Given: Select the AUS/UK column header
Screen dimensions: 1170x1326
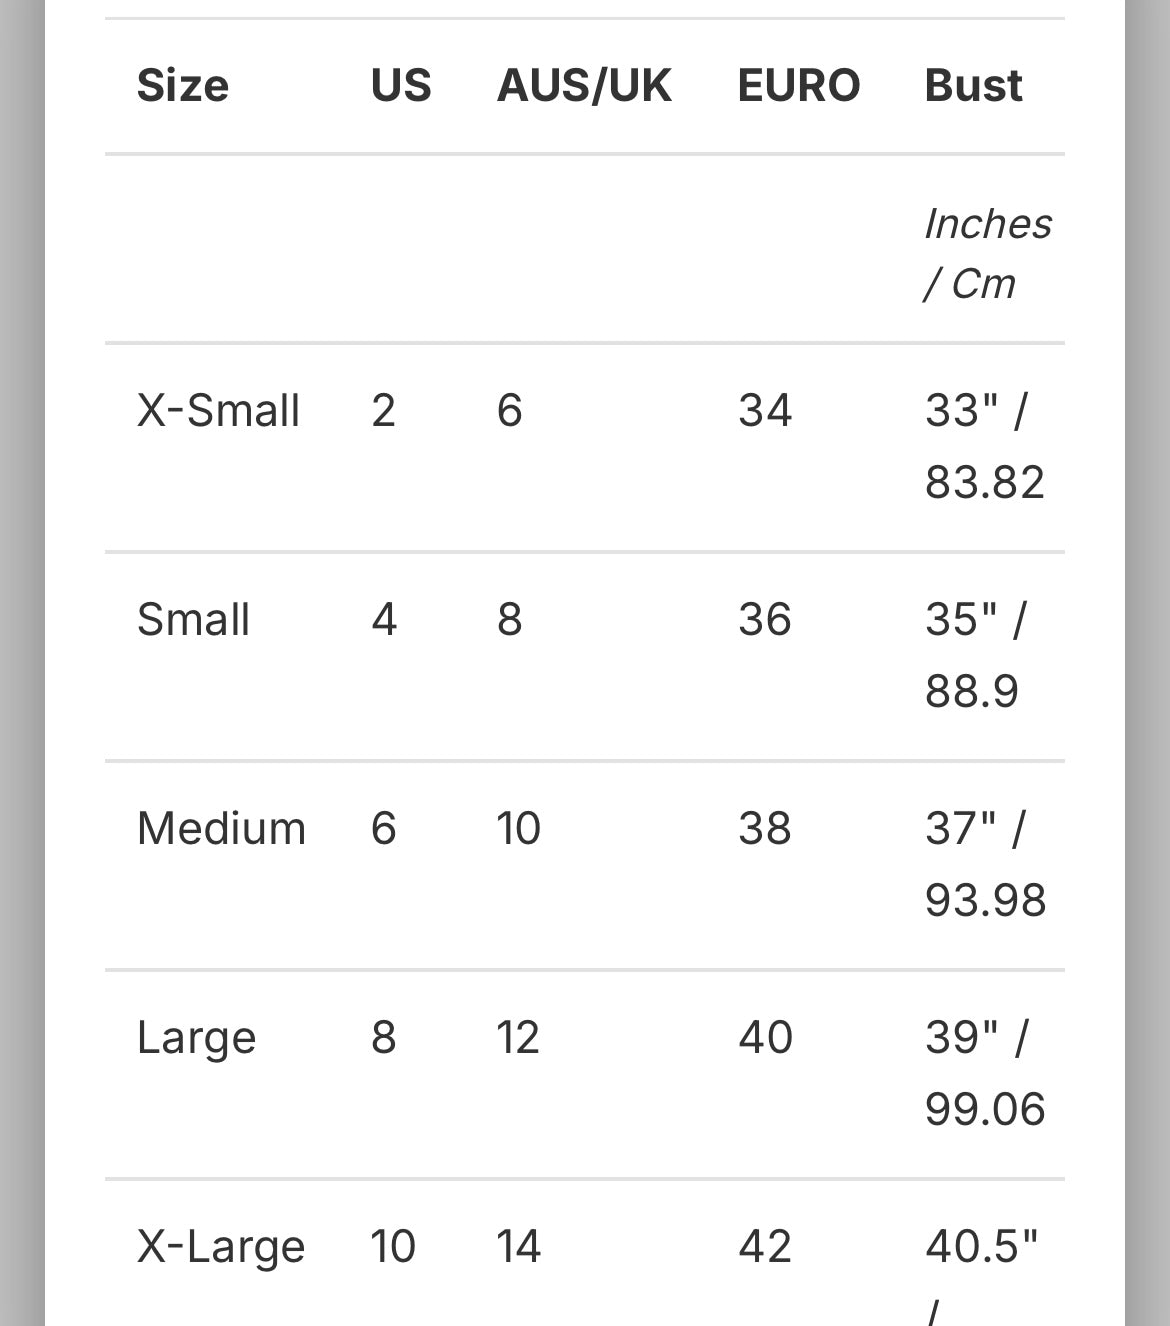Looking at the screenshot, I should [584, 86].
